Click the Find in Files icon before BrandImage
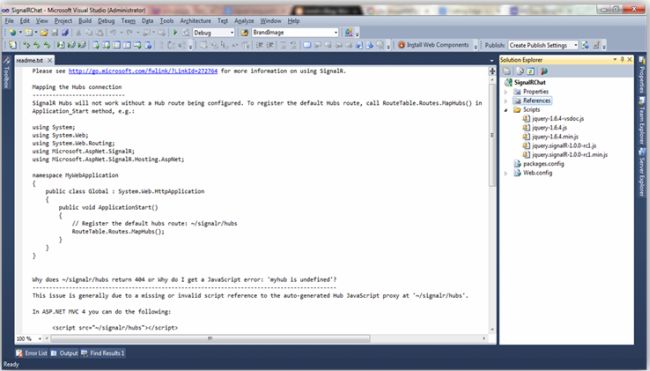This screenshot has height=371, width=650. [245, 32]
